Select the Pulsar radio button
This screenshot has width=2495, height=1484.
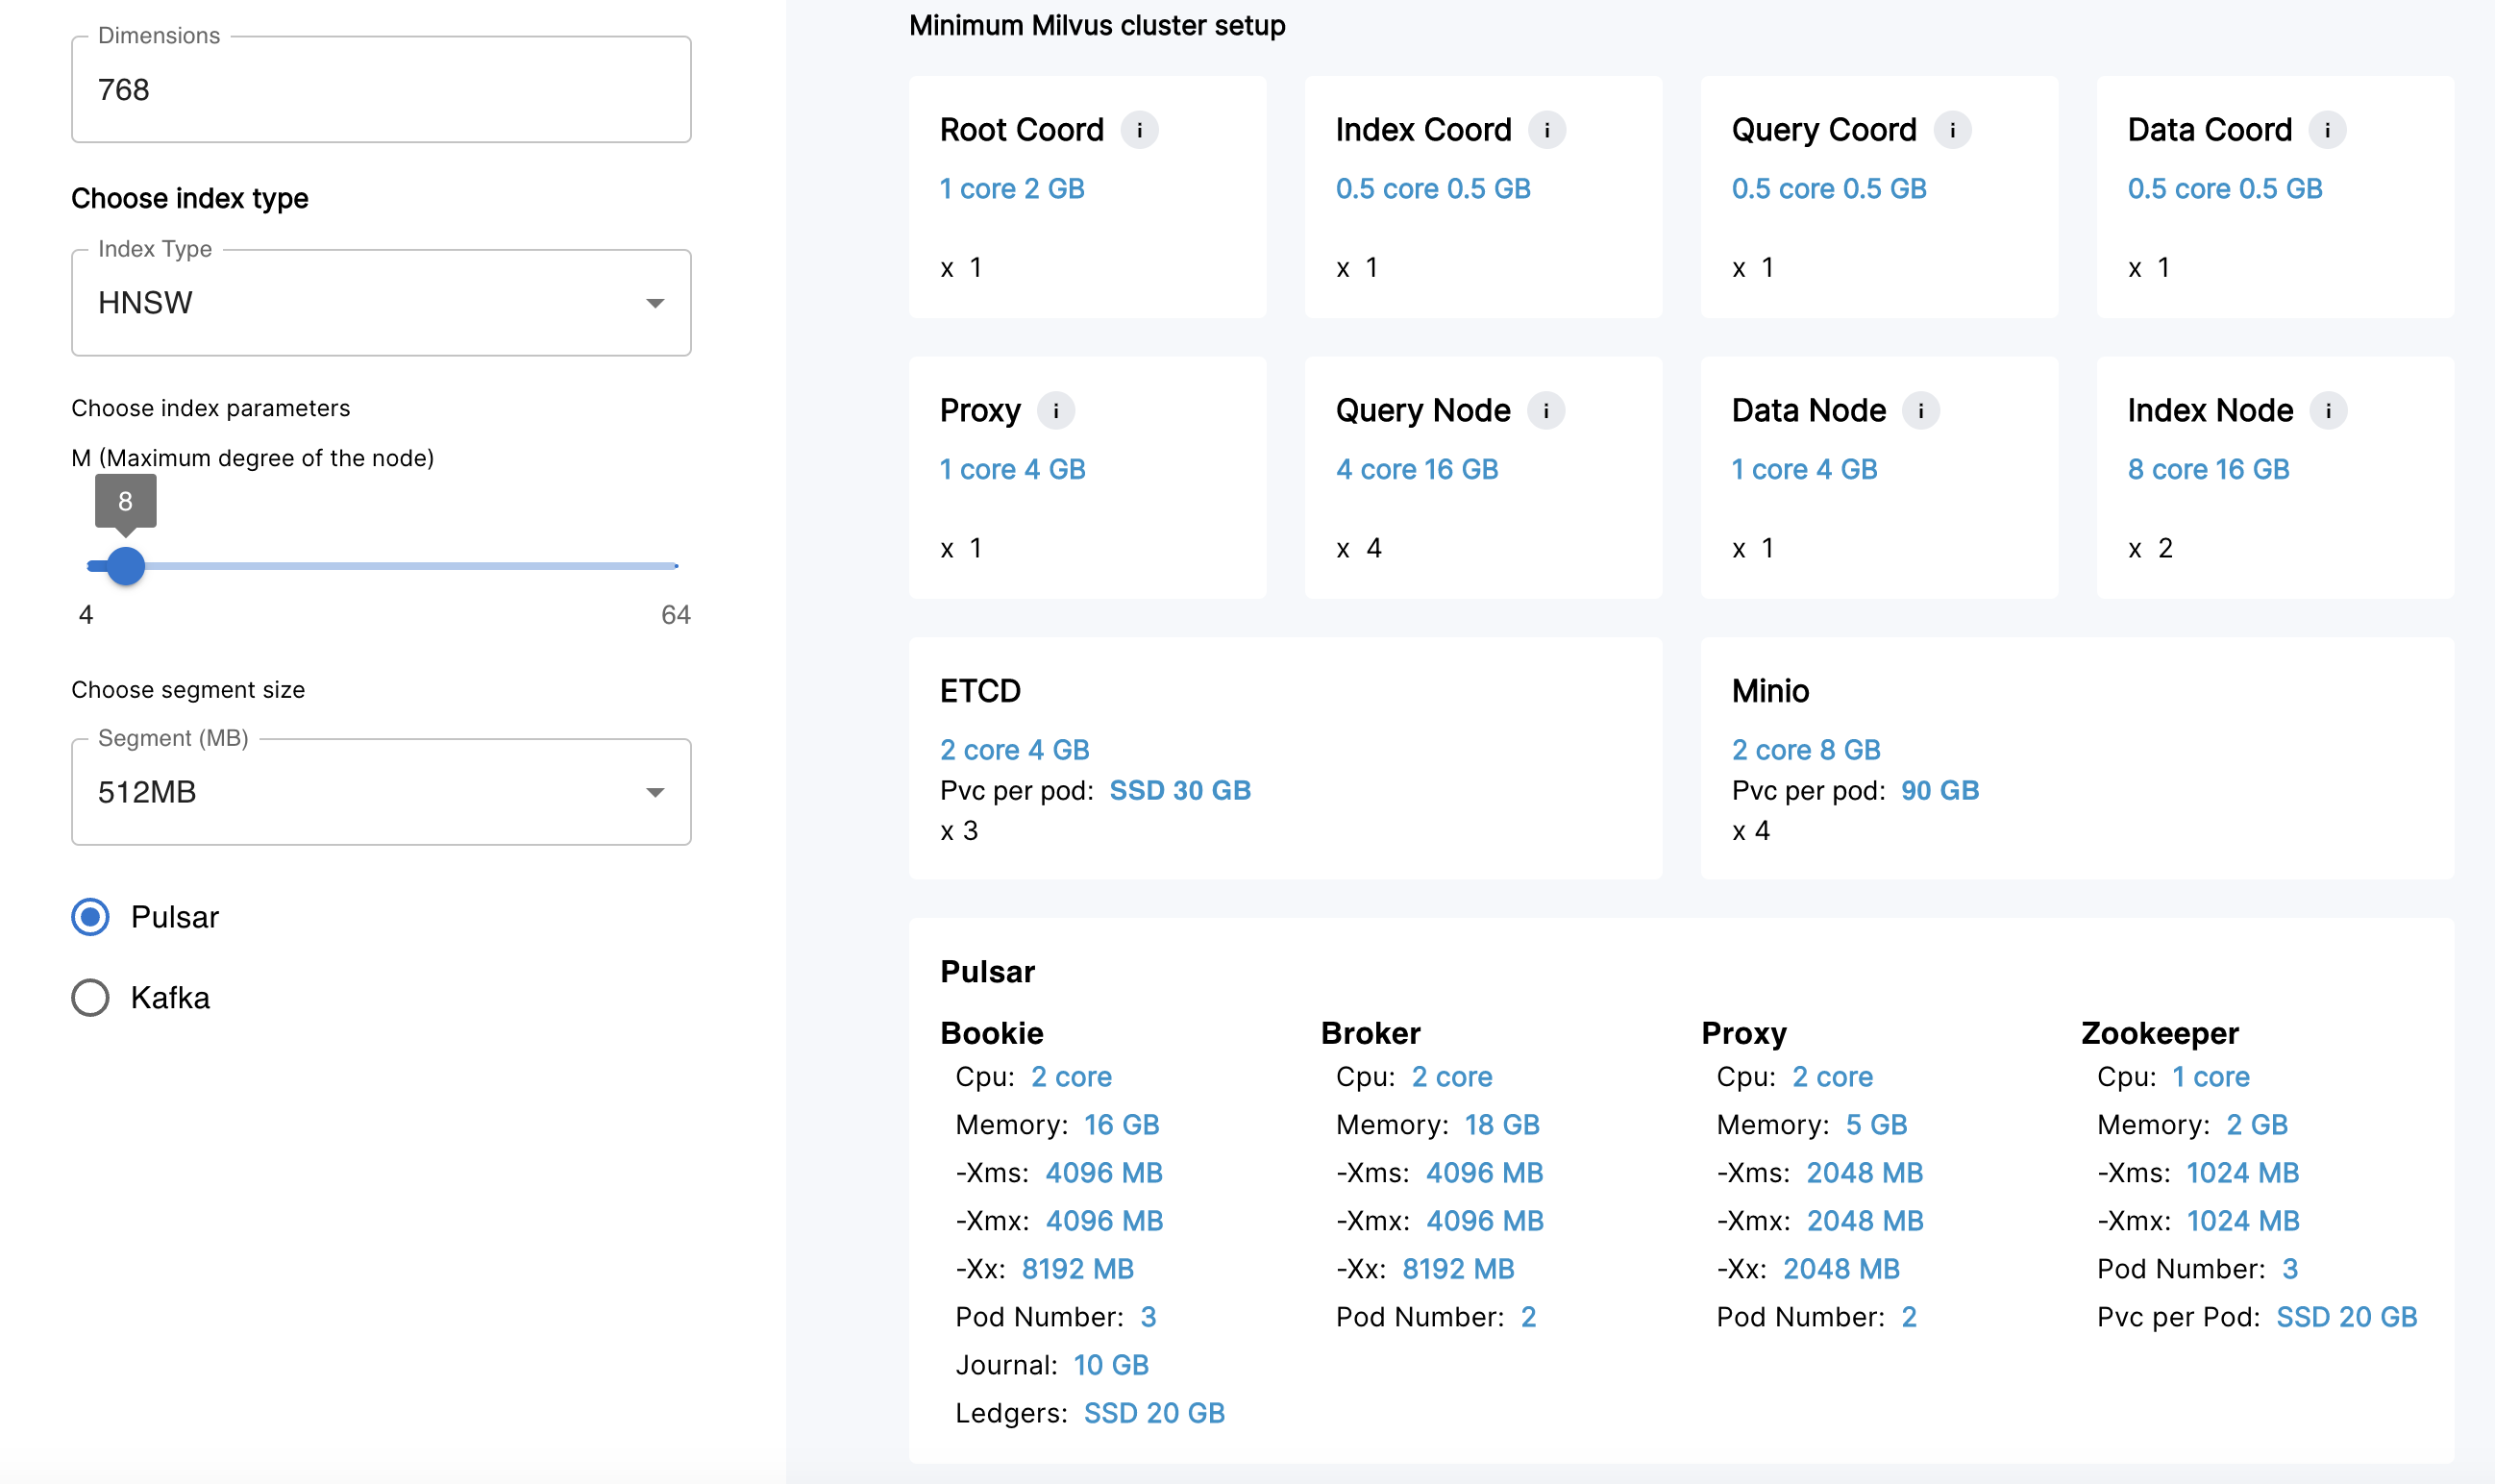coord(90,917)
